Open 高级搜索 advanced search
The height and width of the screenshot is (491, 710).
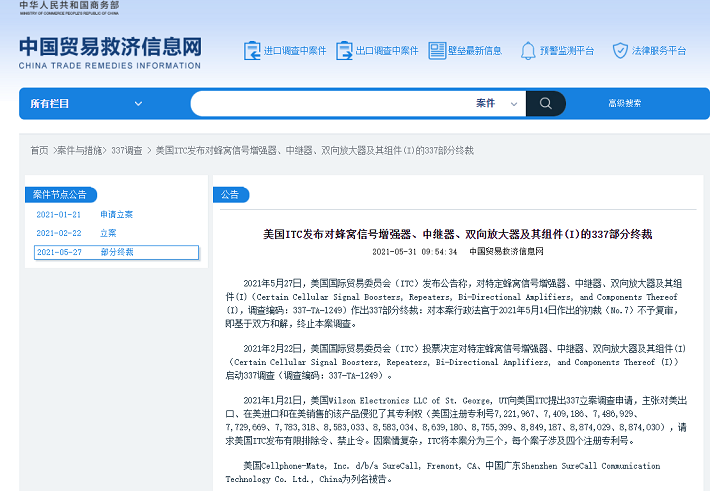point(624,103)
